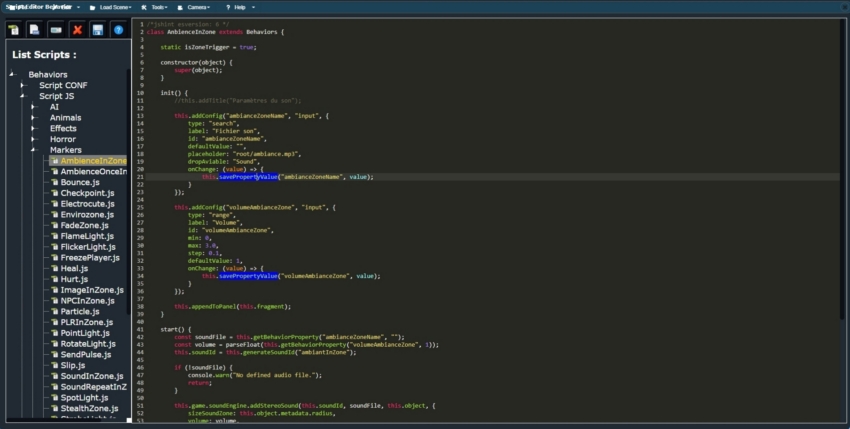The height and width of the screenshot is (429, 850).
Task: Click the blue help question icon
Action: coord(118,30)
